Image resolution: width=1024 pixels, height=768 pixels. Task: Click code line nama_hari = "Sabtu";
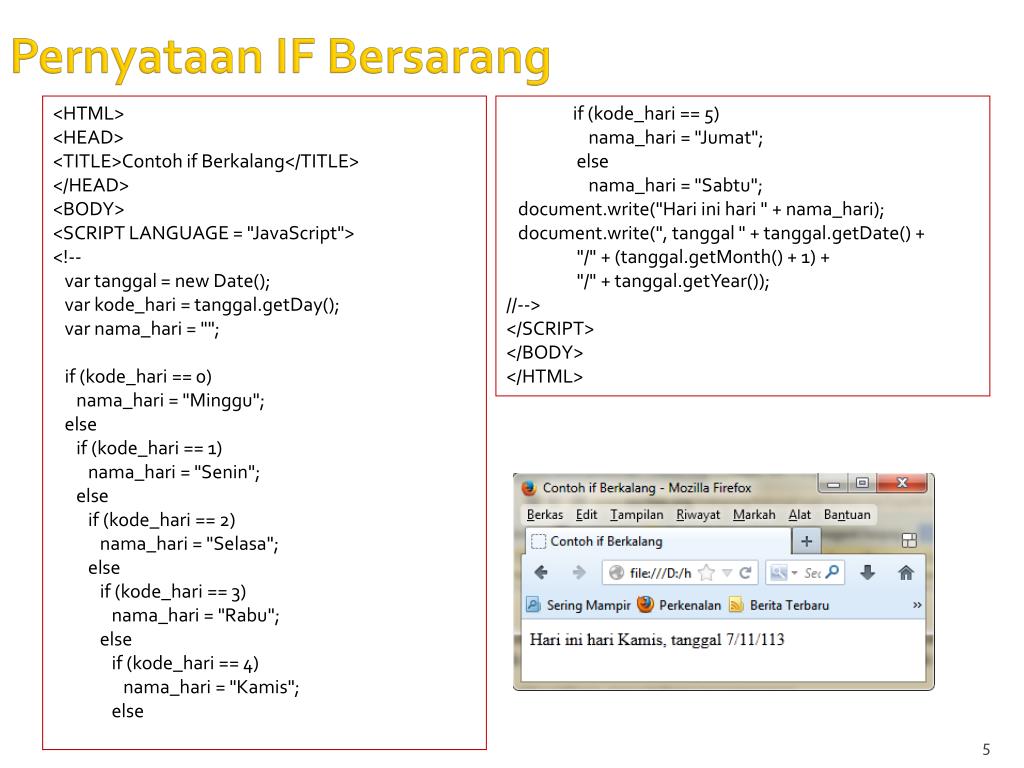point(675,185)
